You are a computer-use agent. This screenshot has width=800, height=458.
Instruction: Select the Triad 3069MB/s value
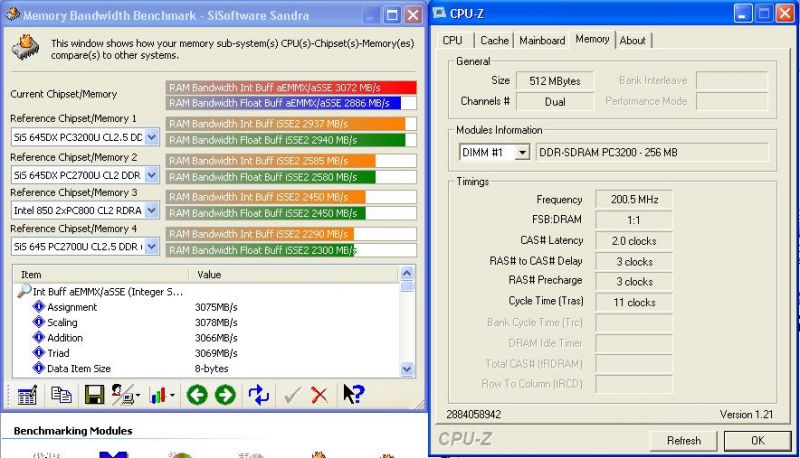(216, 353)
